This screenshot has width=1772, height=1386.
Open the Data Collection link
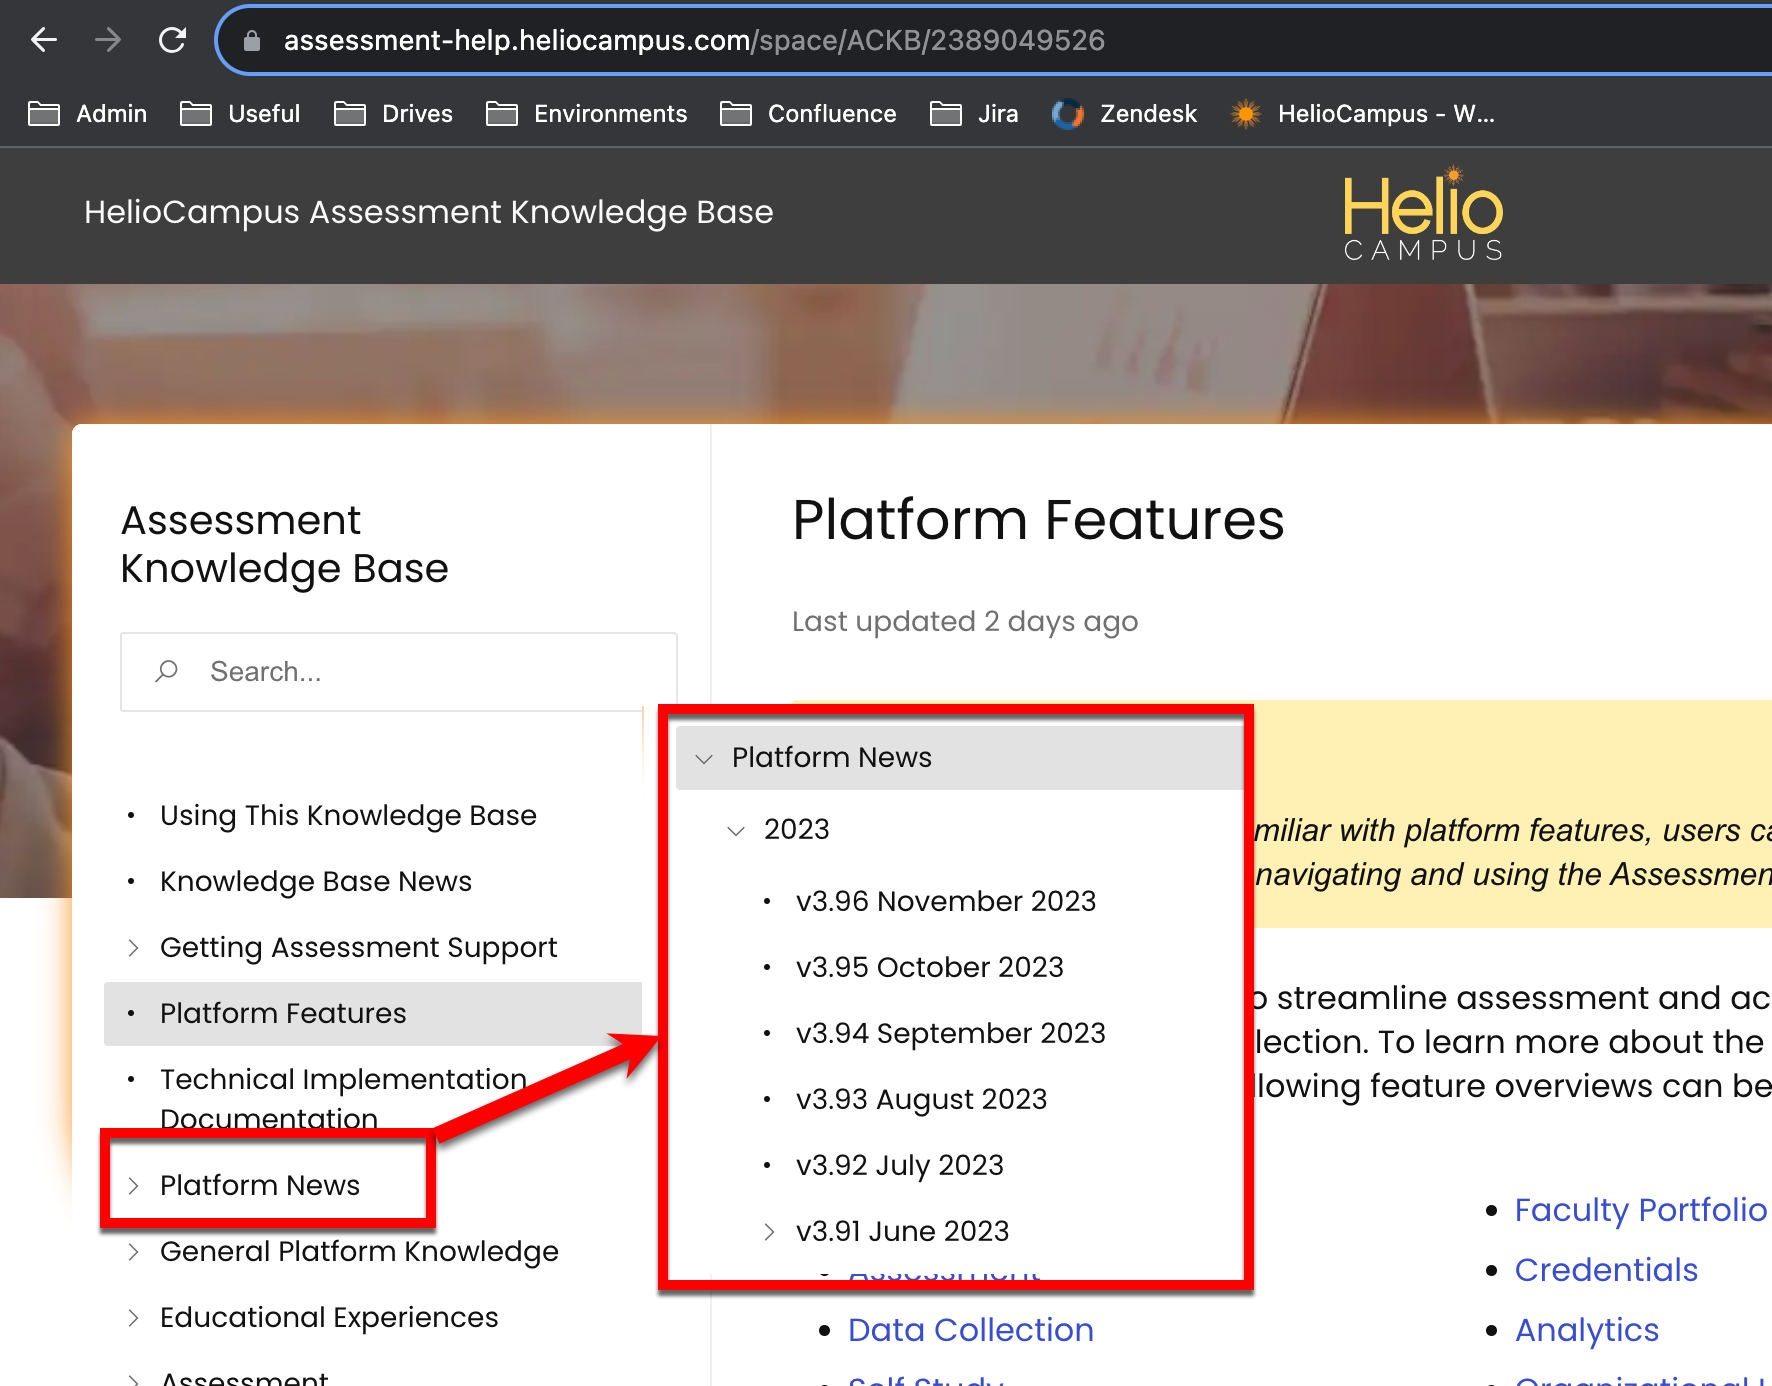970,1329
